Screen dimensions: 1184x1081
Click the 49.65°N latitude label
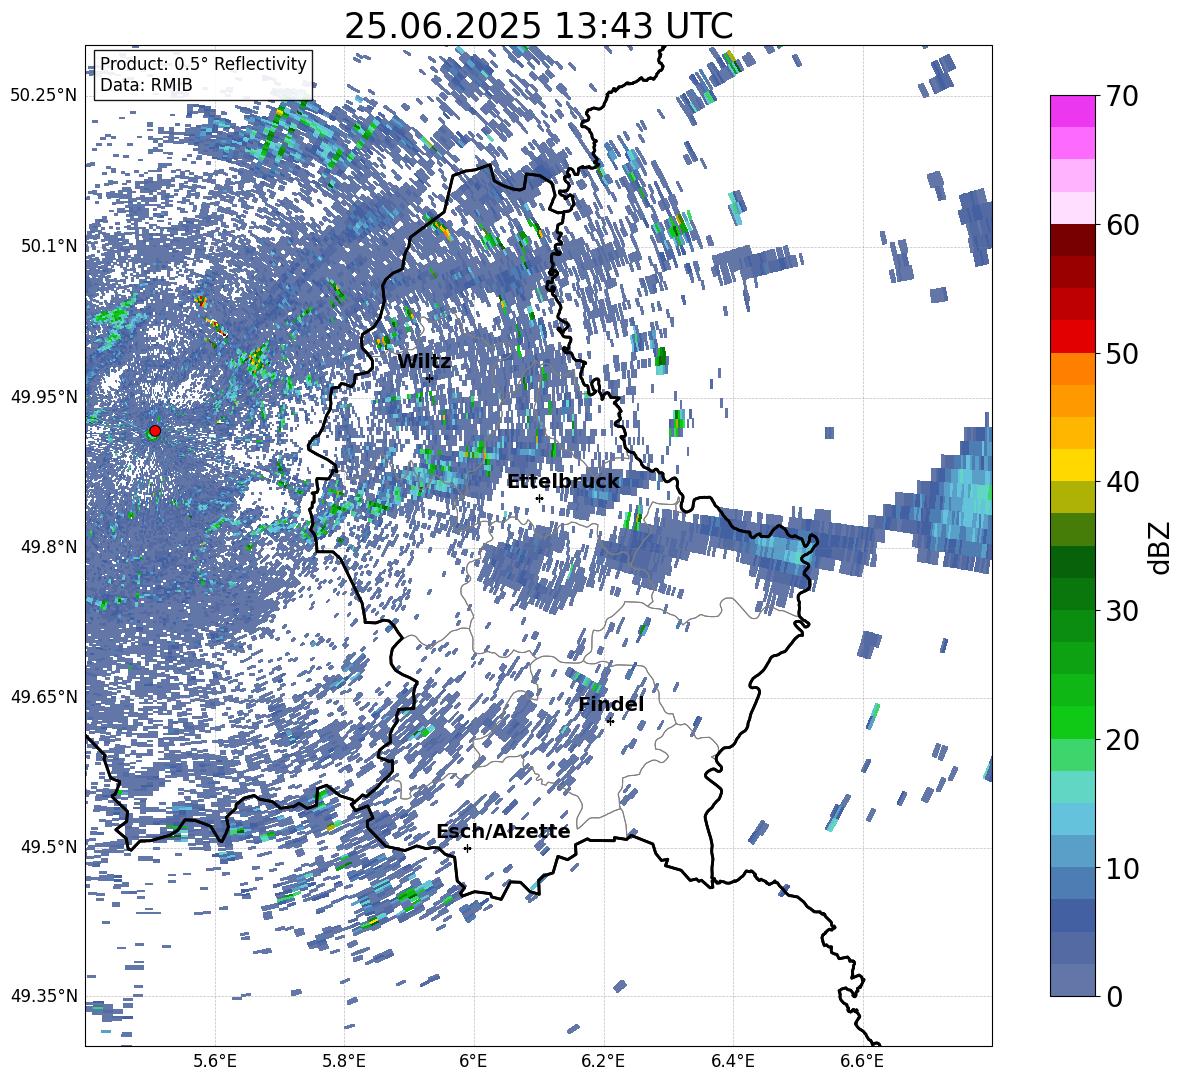(x=44, y=696)
